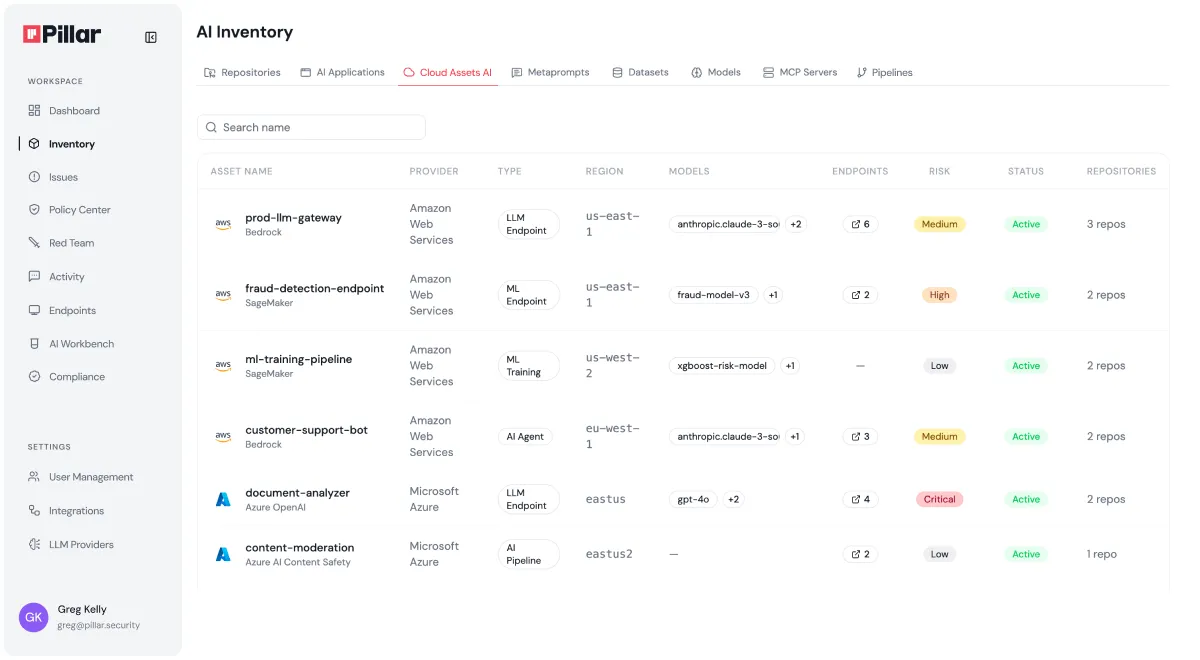Open the Activity panel icon
Image resolution: width=1200 pixels, height=660 pixels.
[33, 276]
